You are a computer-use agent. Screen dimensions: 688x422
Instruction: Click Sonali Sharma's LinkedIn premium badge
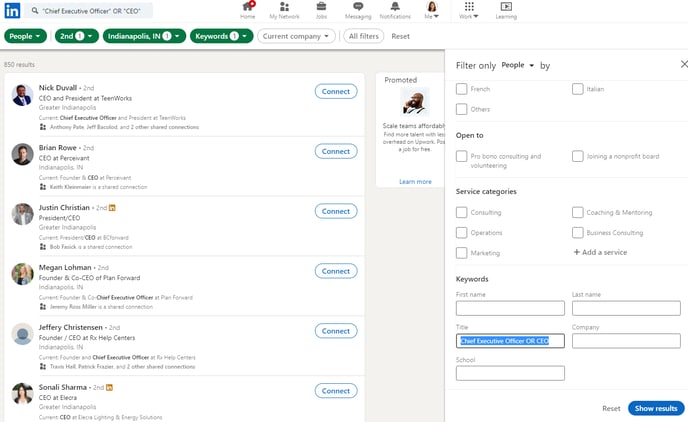(109, 387)
